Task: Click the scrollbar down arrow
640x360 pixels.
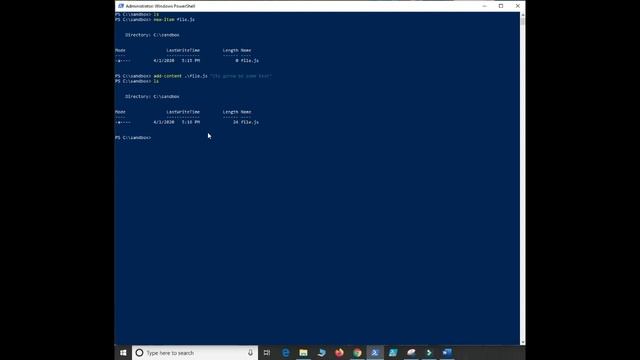Action: (523, 342)
